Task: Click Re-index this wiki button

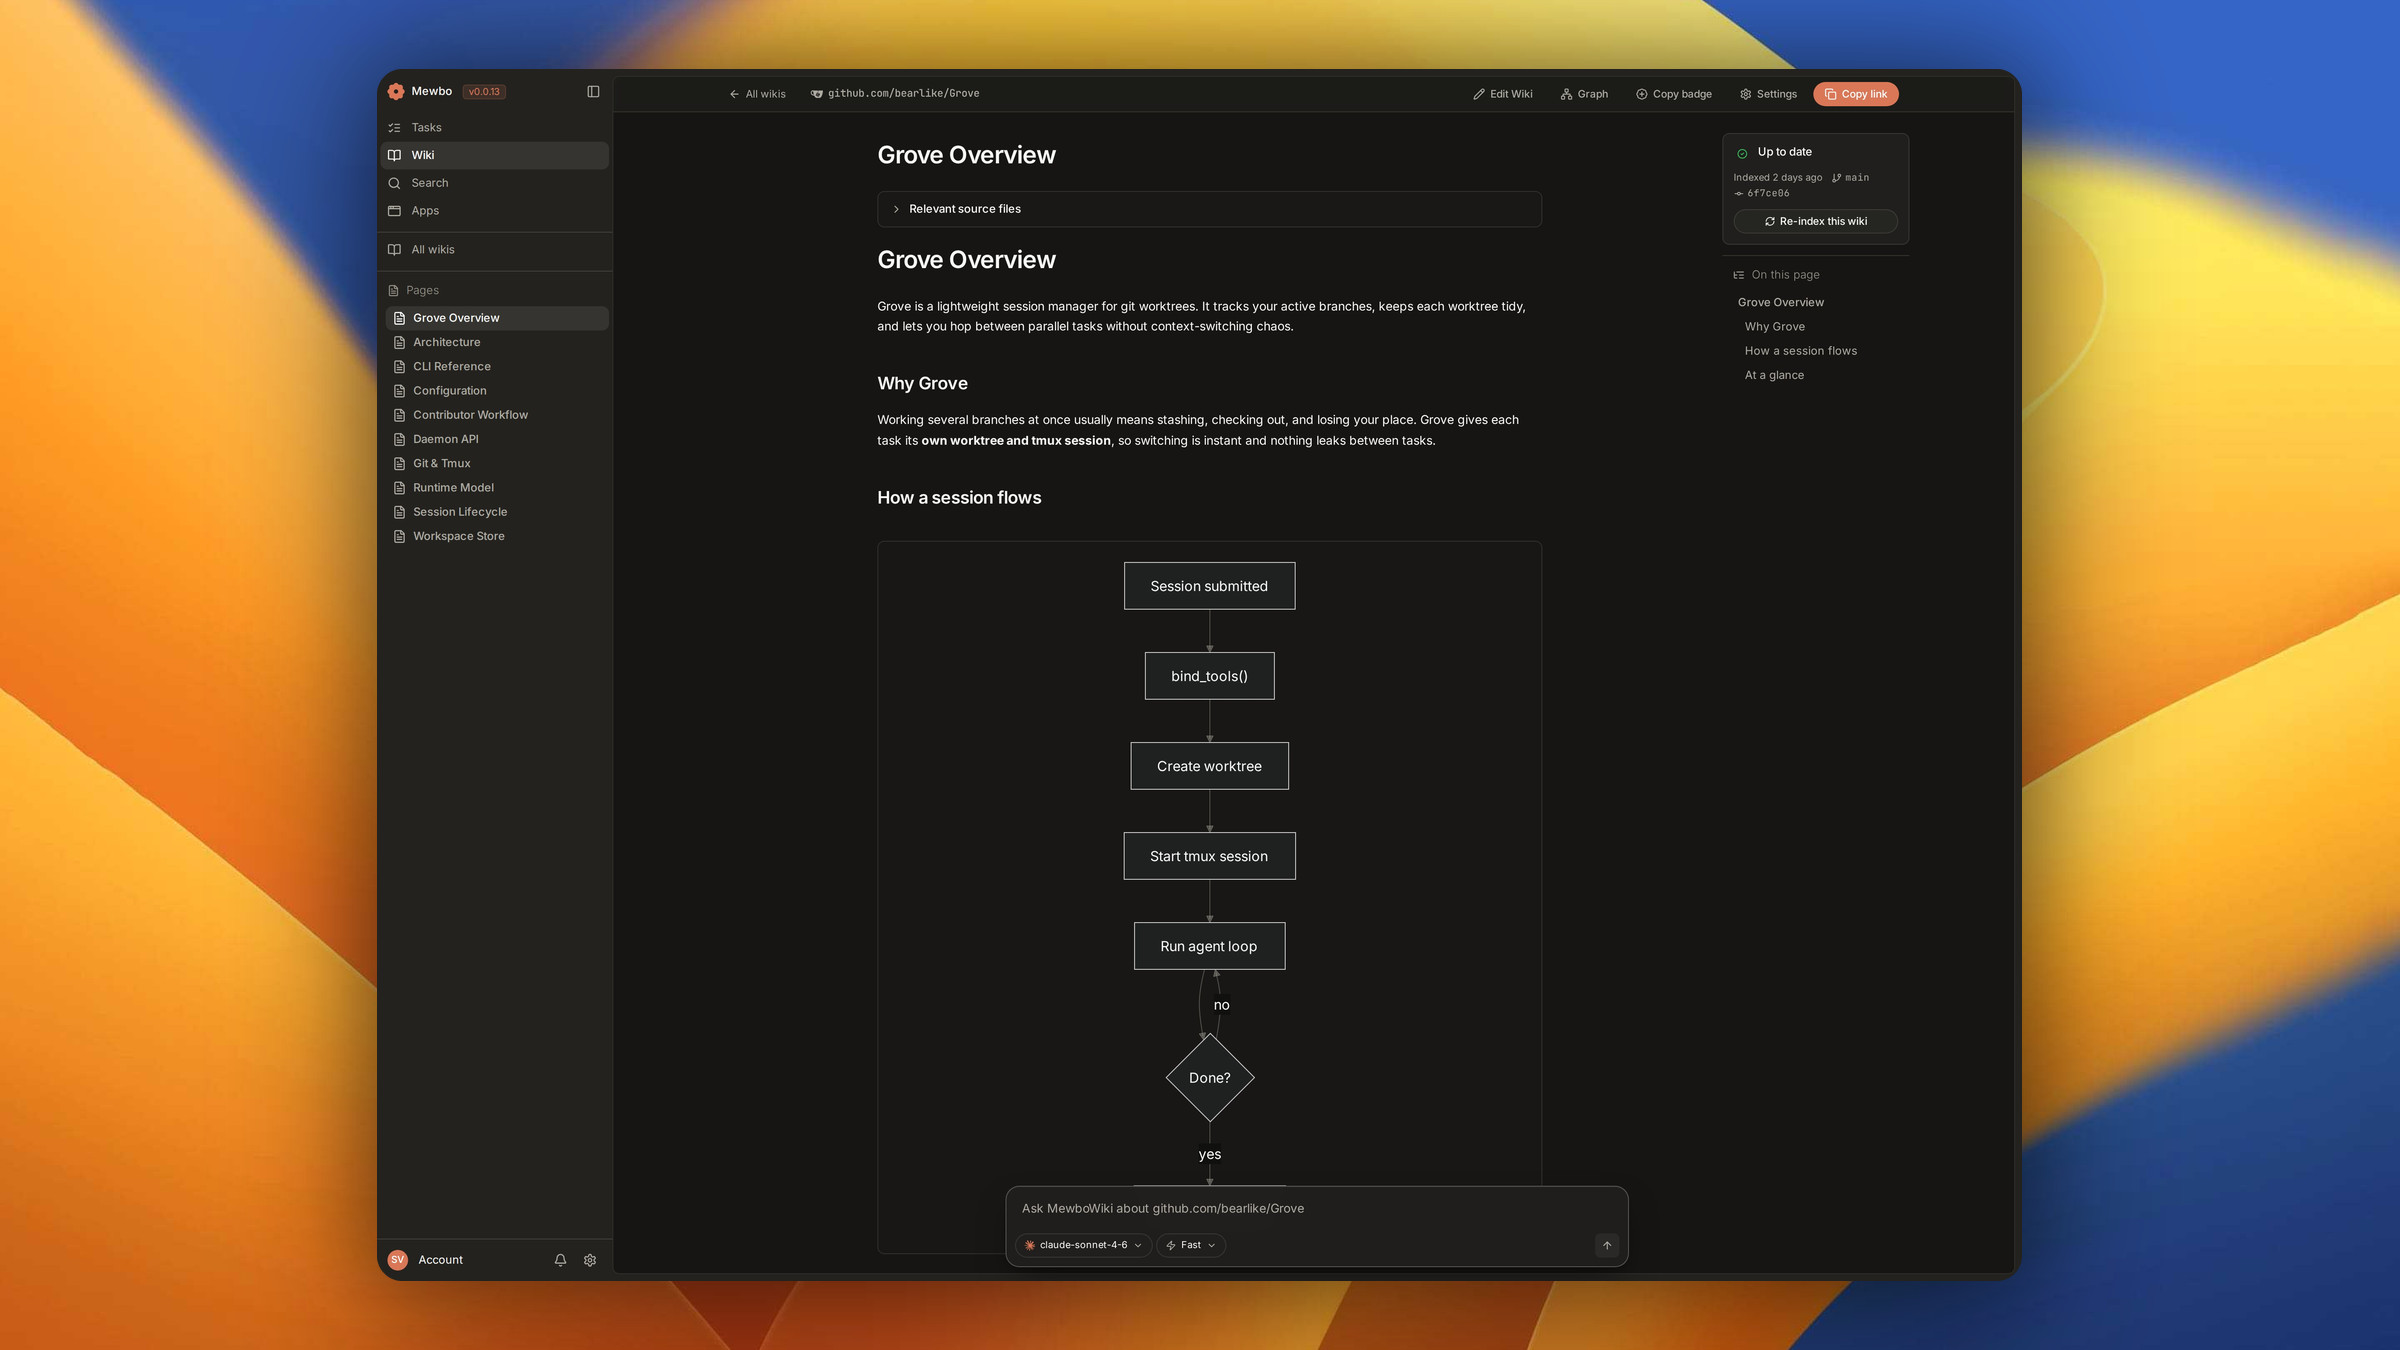Action: (x=1815, y=221)
